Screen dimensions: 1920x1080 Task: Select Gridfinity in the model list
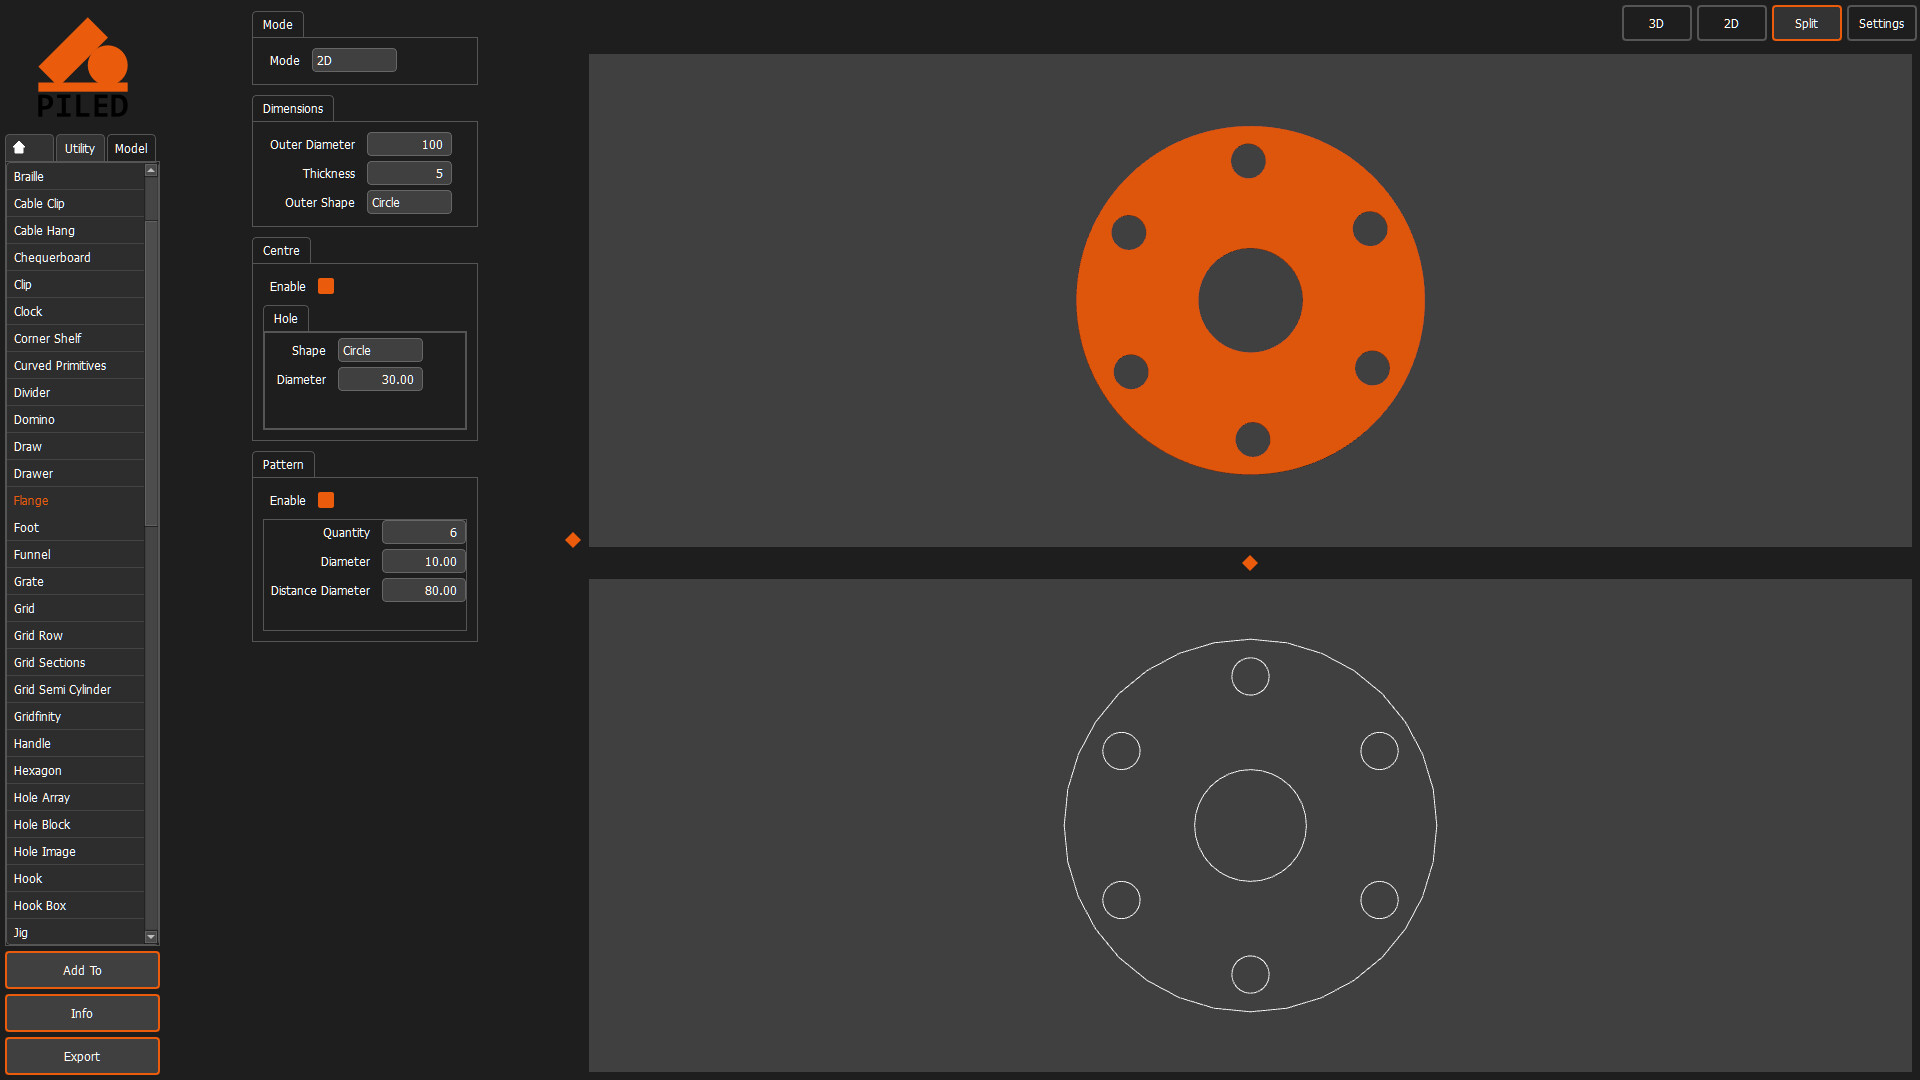tap(75, 716)
